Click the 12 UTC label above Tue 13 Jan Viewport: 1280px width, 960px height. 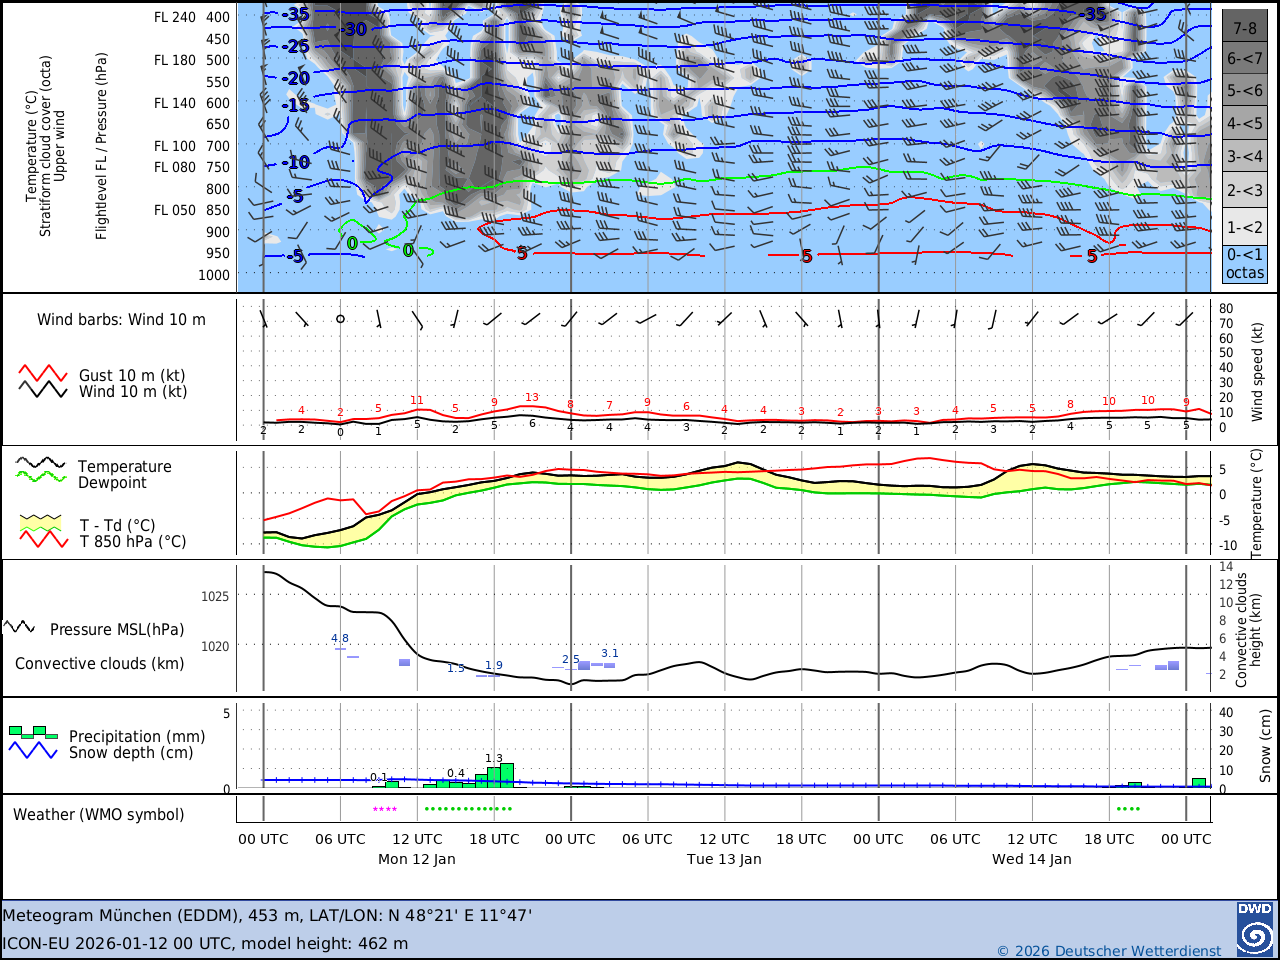pyautogui.click(x=724, y=839)
